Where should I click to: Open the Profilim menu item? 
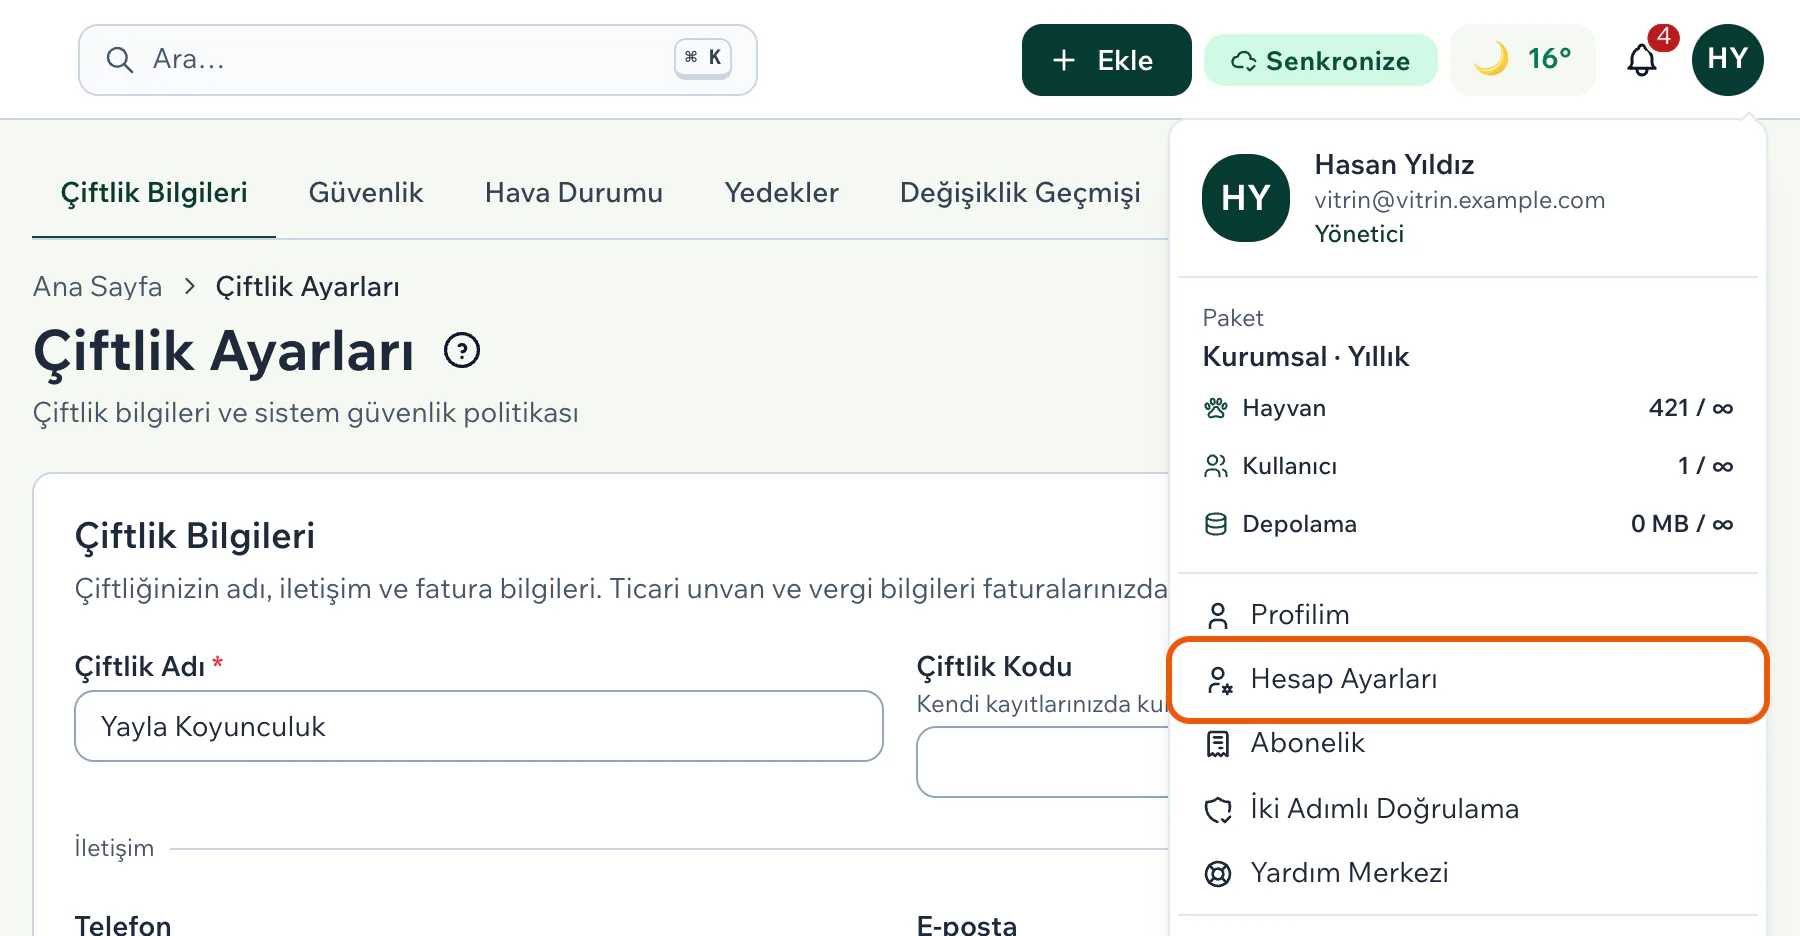(x=1468, y=615)
